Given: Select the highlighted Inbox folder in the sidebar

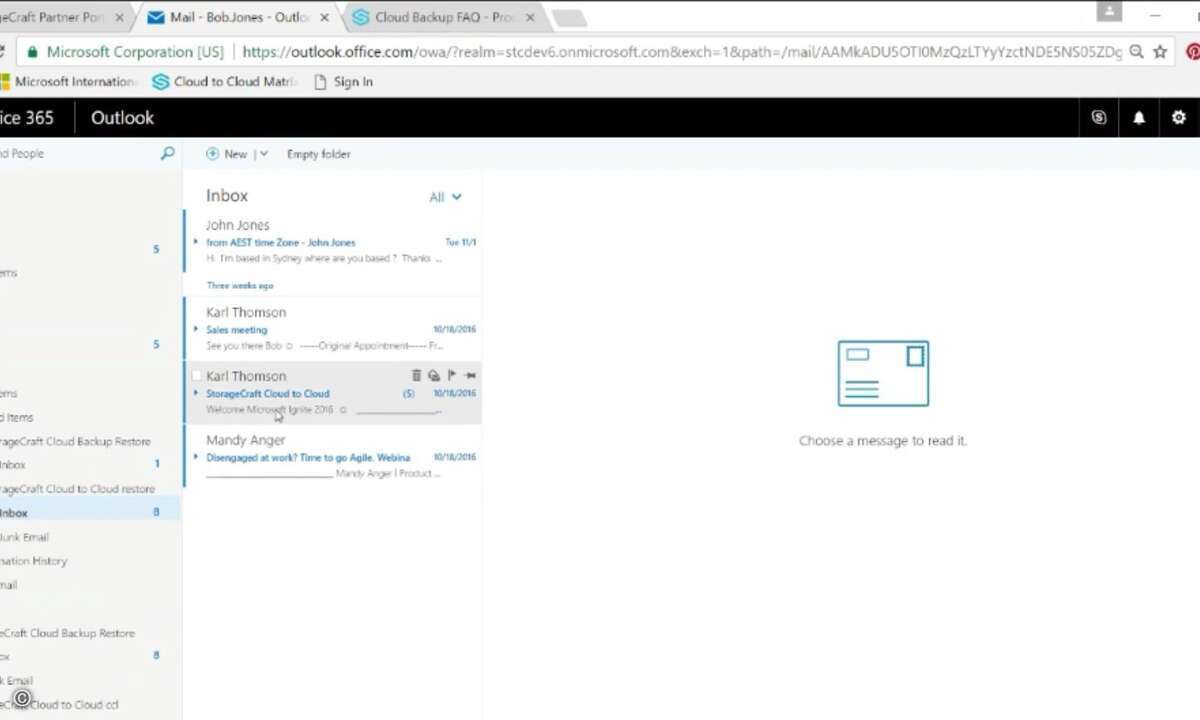Looking at the screenshot, I should point(88,513).
